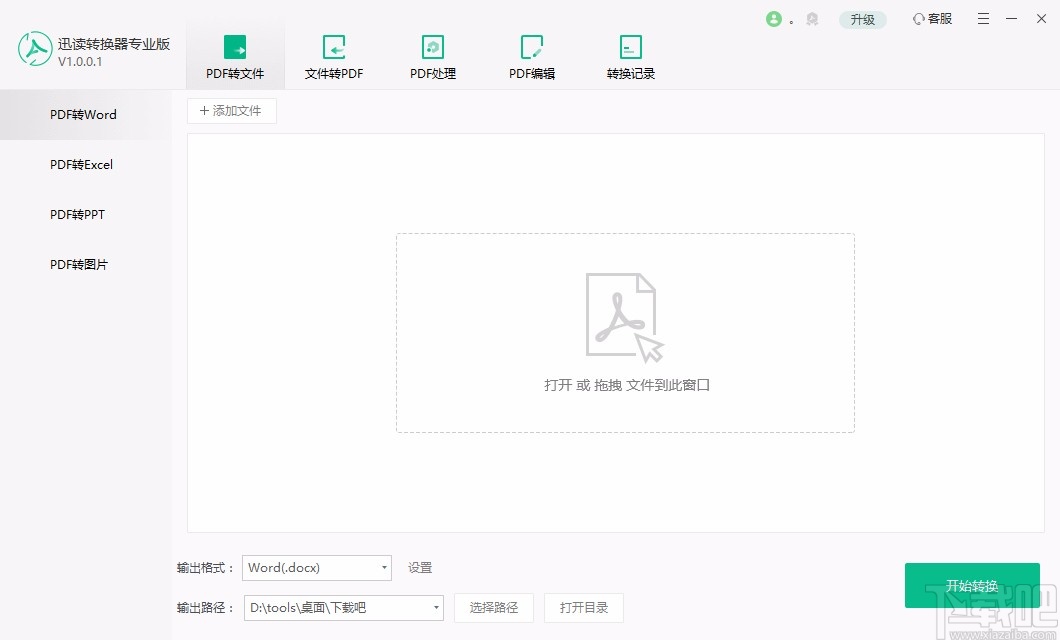Open the output format dropdown
The height and width of the screenshot is (640, 1060).
(x=383, y=567)
